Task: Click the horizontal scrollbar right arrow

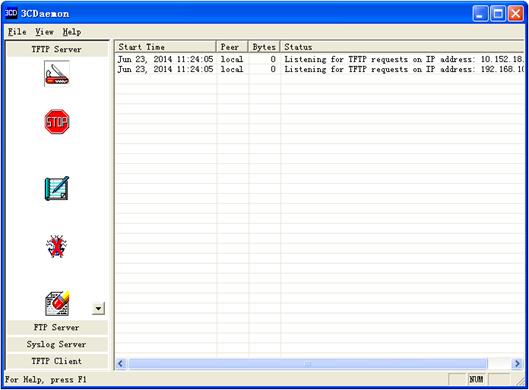Action: [x=517, y=364]
